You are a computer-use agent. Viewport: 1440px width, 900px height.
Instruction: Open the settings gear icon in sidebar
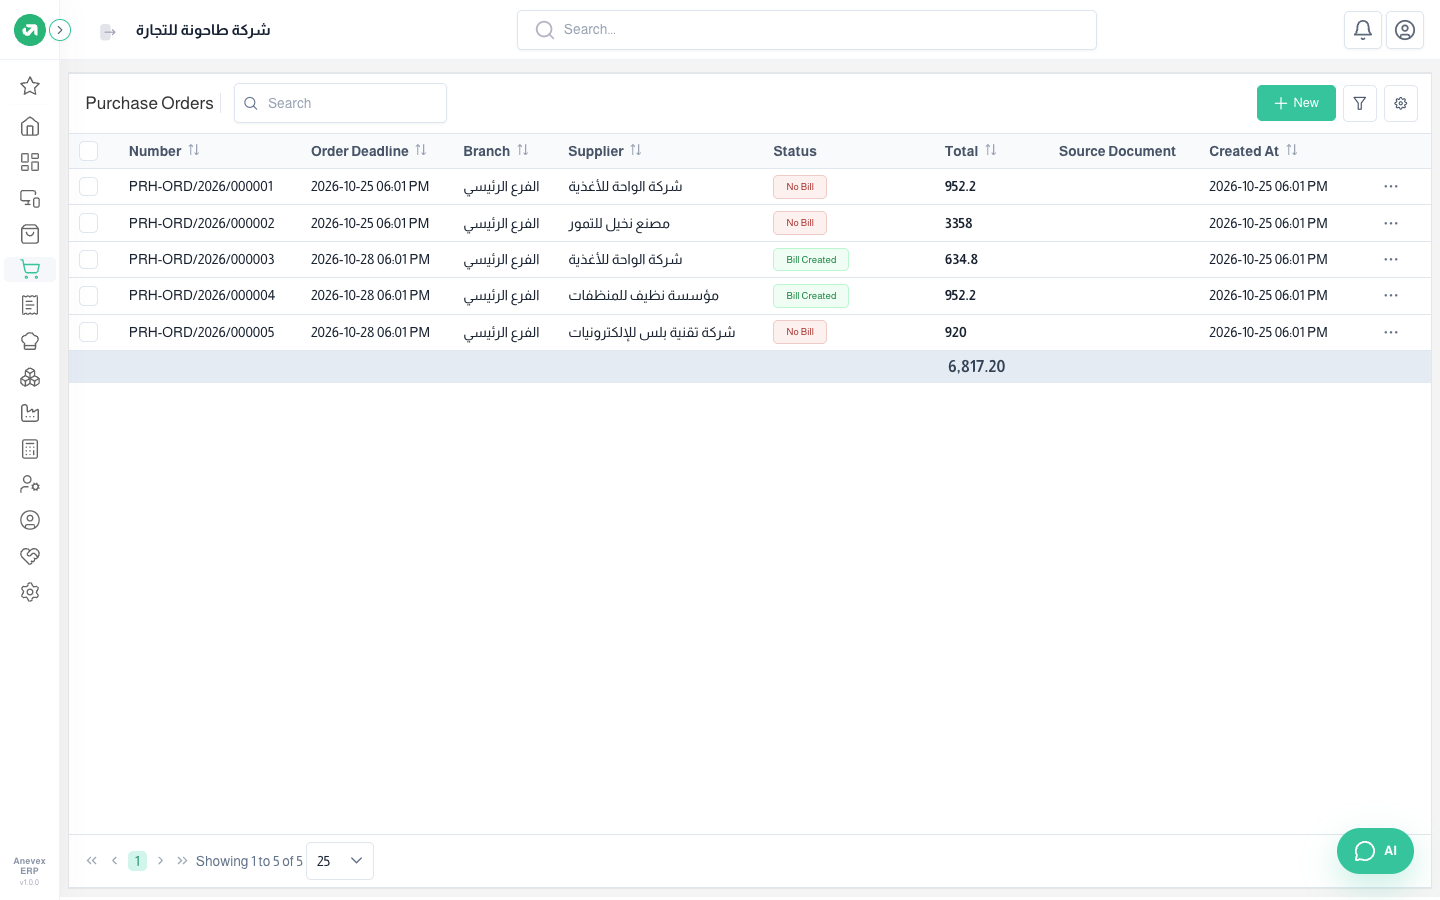pyautogui.click(x=30, y=592)
